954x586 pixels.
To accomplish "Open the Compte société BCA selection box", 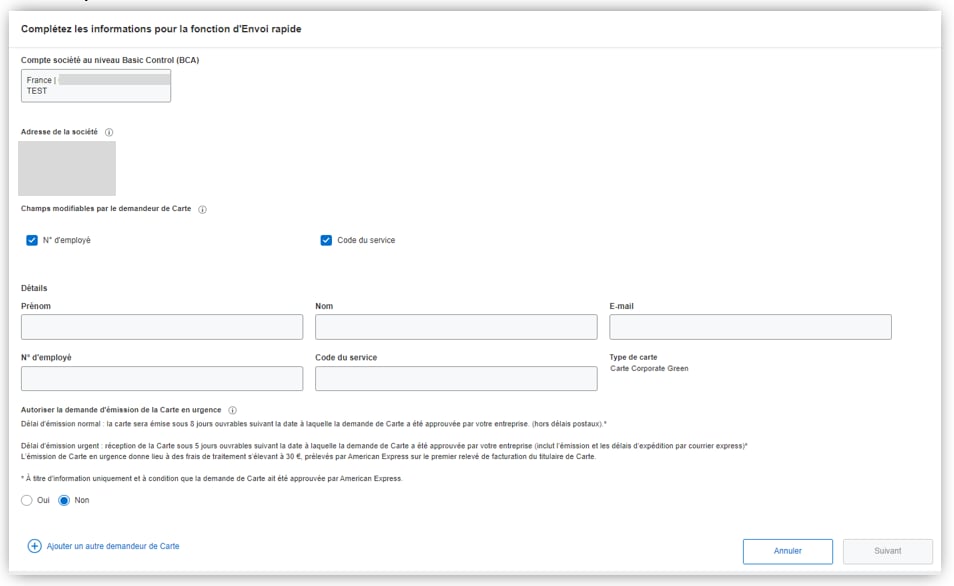I will pyautogui.click(x=96, y=86).
